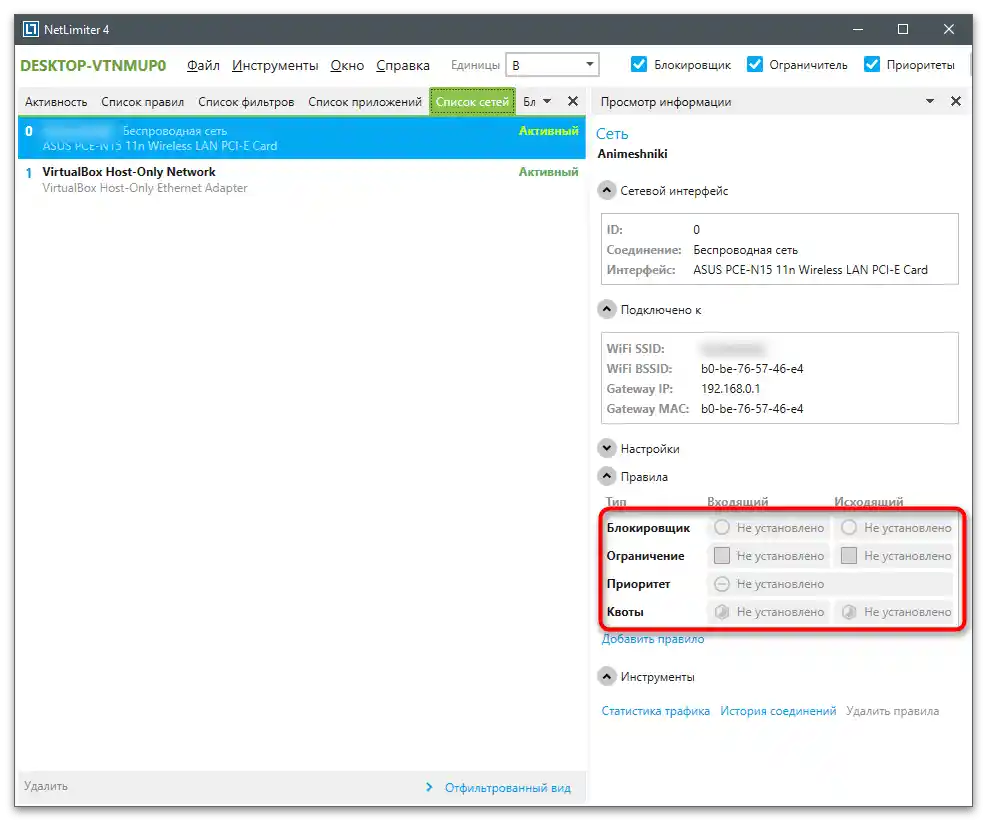This screenshot has width=987, height=821.
Task: Open the Единицы units dropdown
Action: 552,64
